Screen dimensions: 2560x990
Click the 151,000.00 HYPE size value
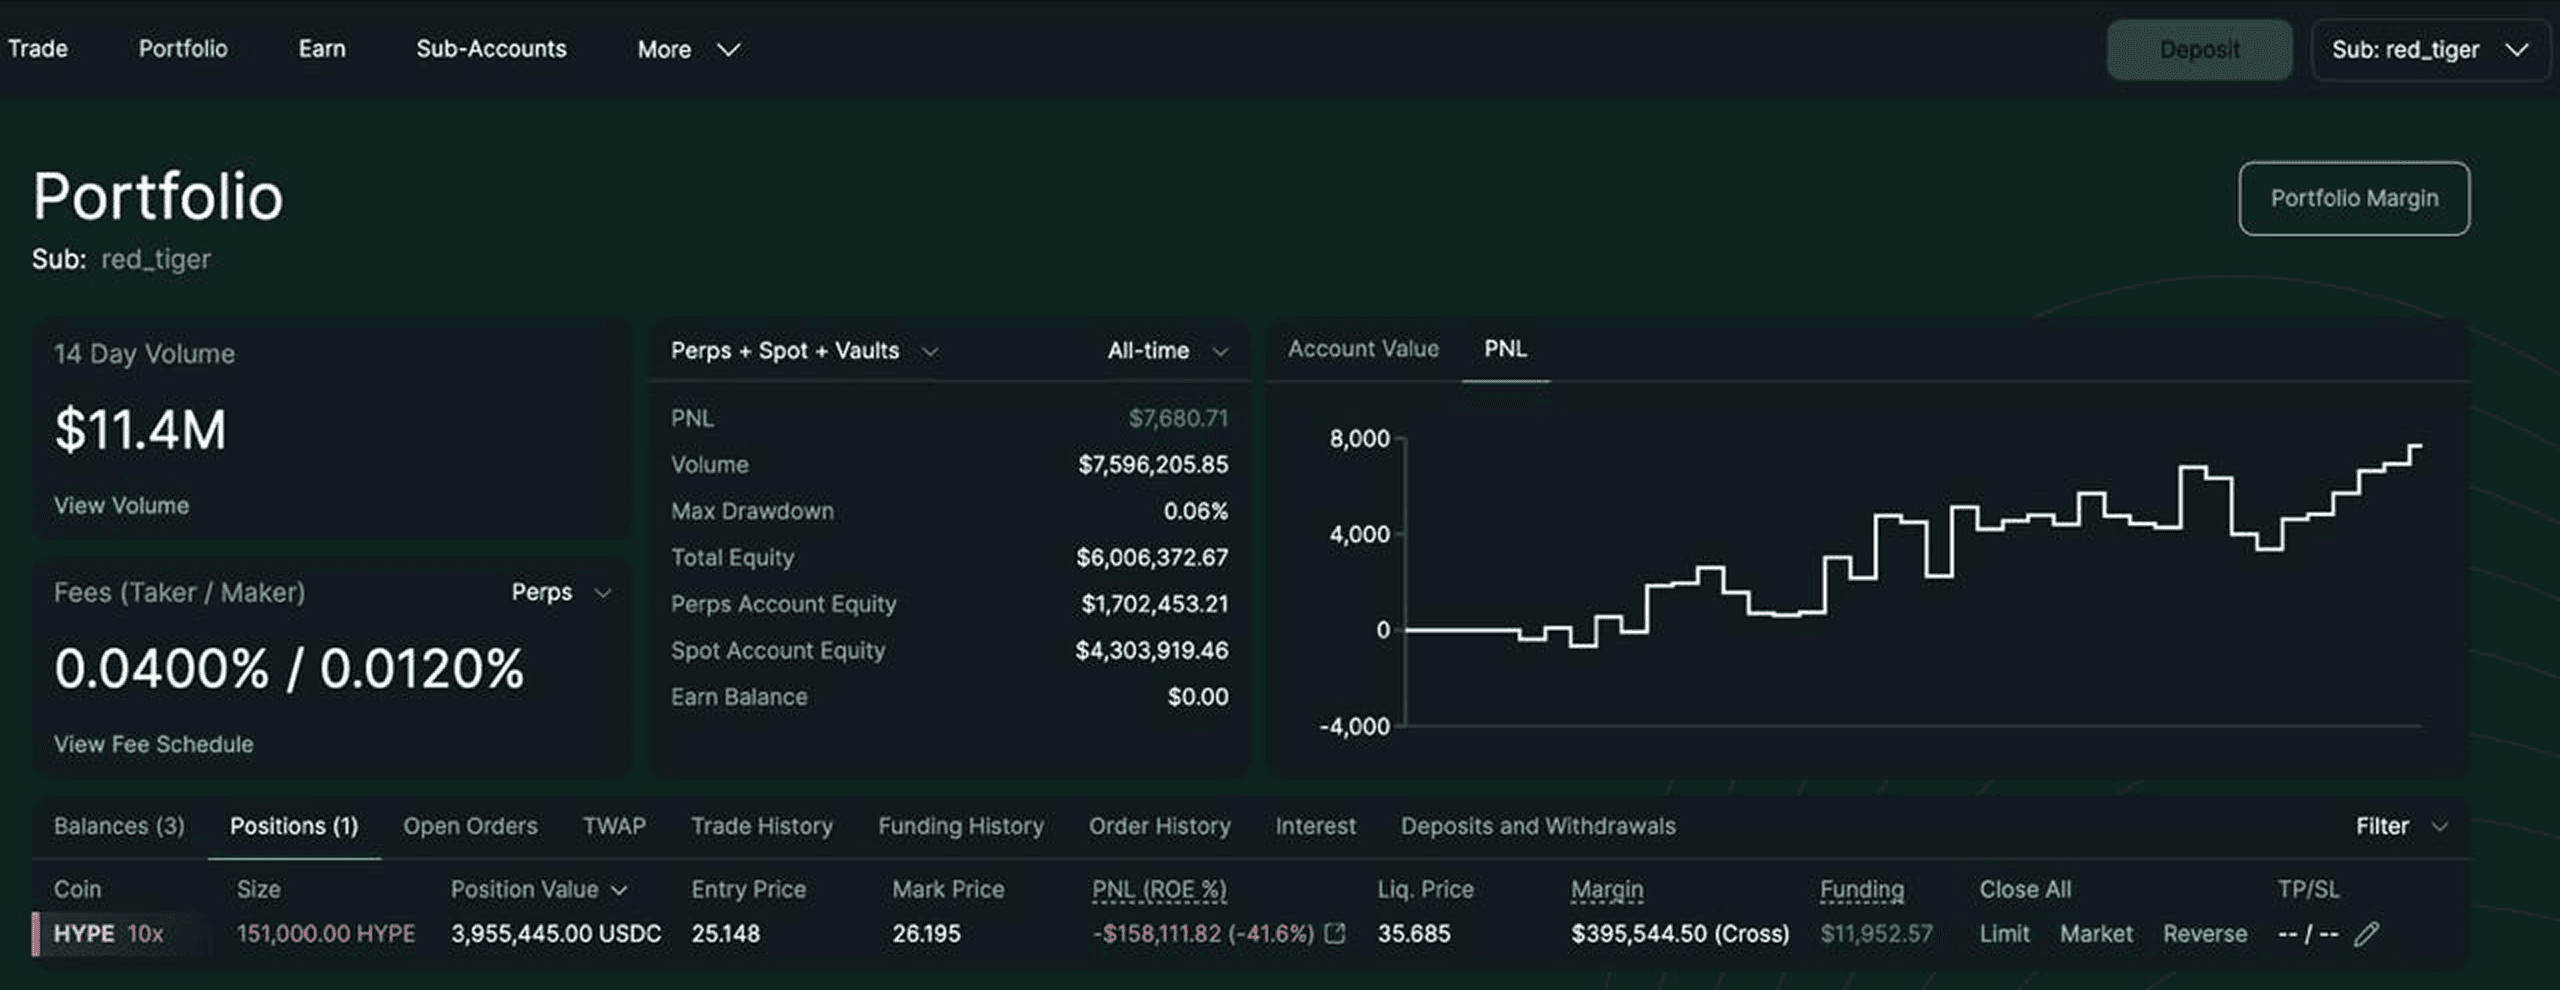point(326,934)
